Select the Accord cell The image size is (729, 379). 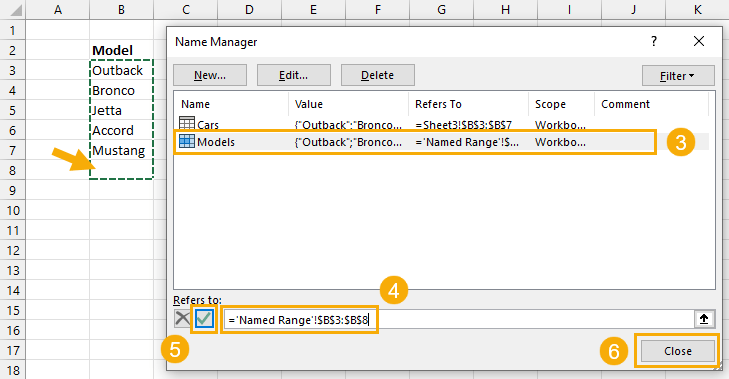click(121, 130)
